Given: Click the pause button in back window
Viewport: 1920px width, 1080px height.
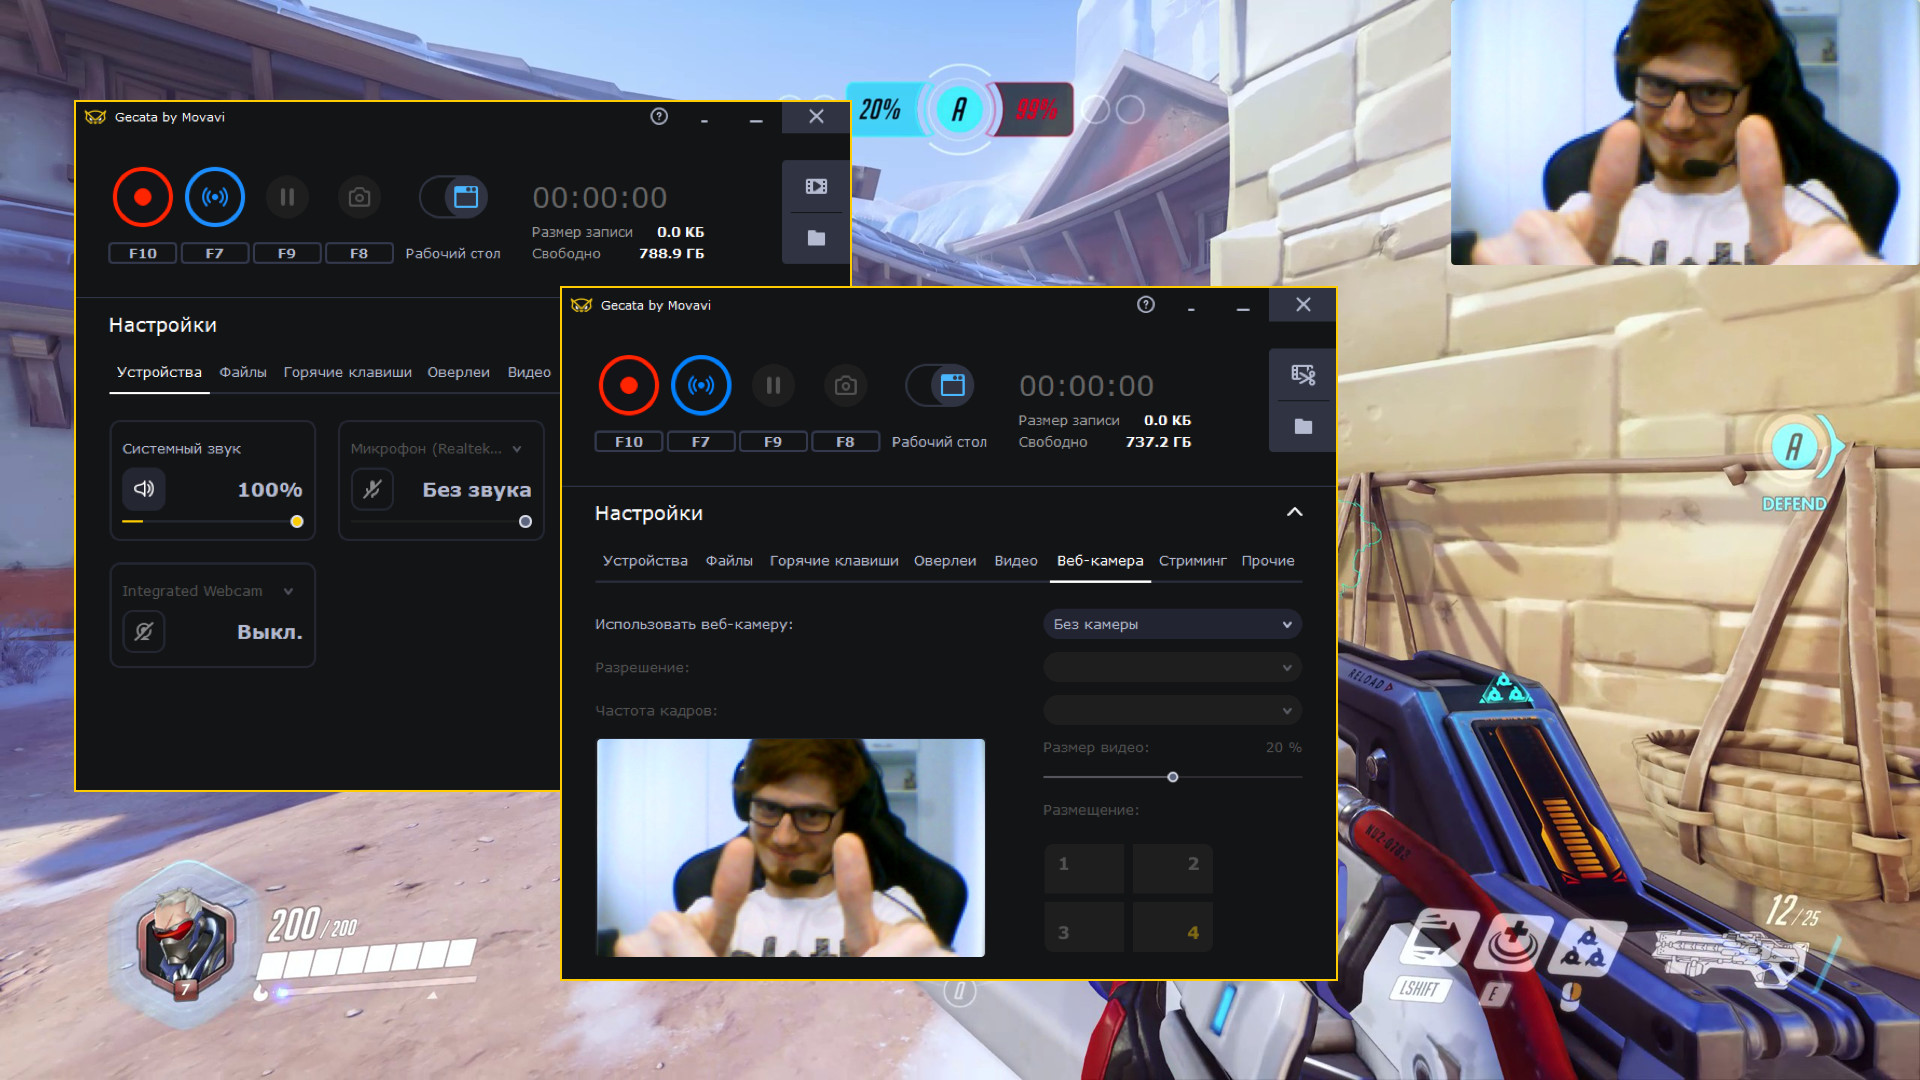Looking at the screenshot, I should [x=287, y=197].
